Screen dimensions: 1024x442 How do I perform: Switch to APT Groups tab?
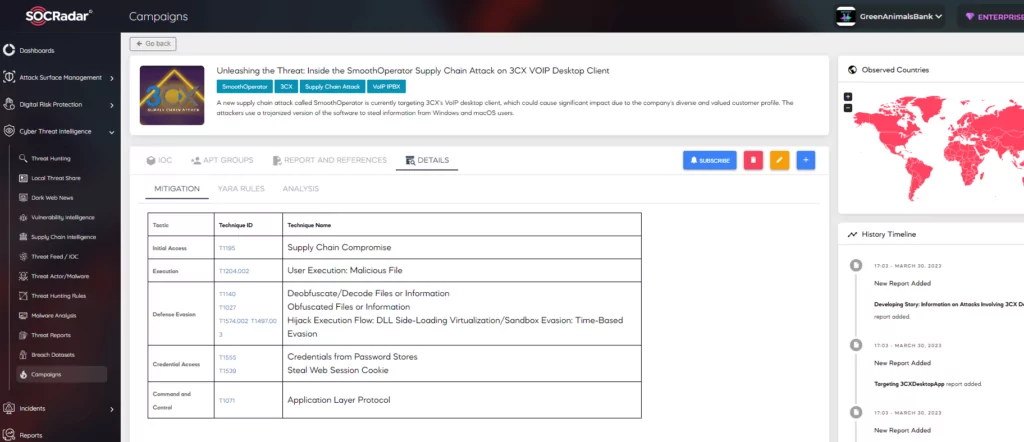coord(222,160)
